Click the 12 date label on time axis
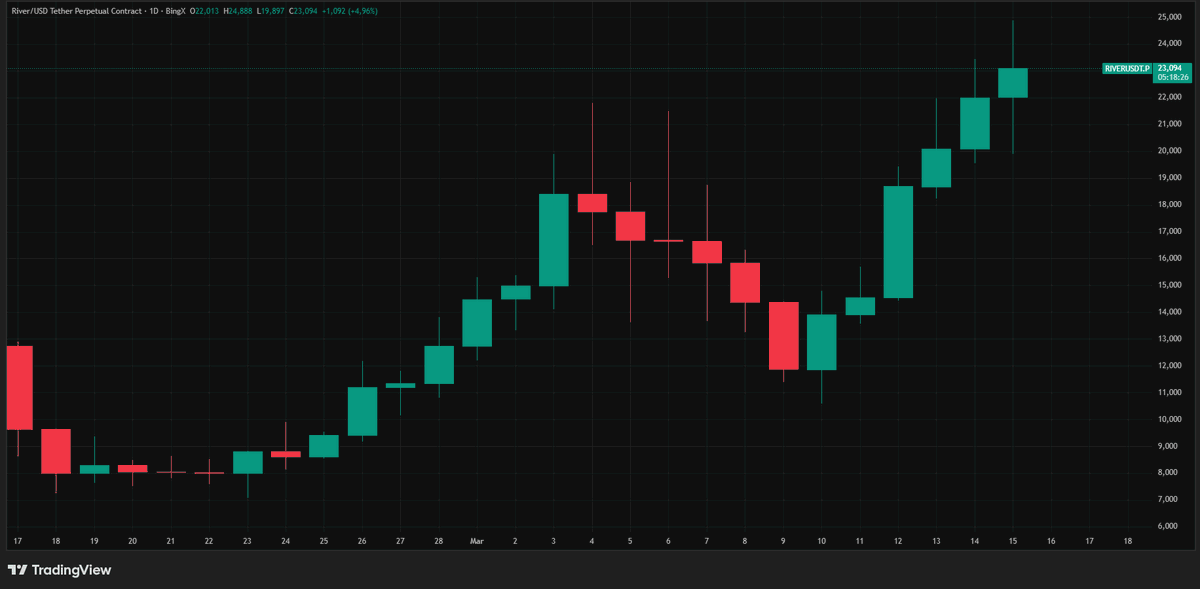Viewport: 1200px width, 589px height. pyautogui.click(x=898, y=541)
